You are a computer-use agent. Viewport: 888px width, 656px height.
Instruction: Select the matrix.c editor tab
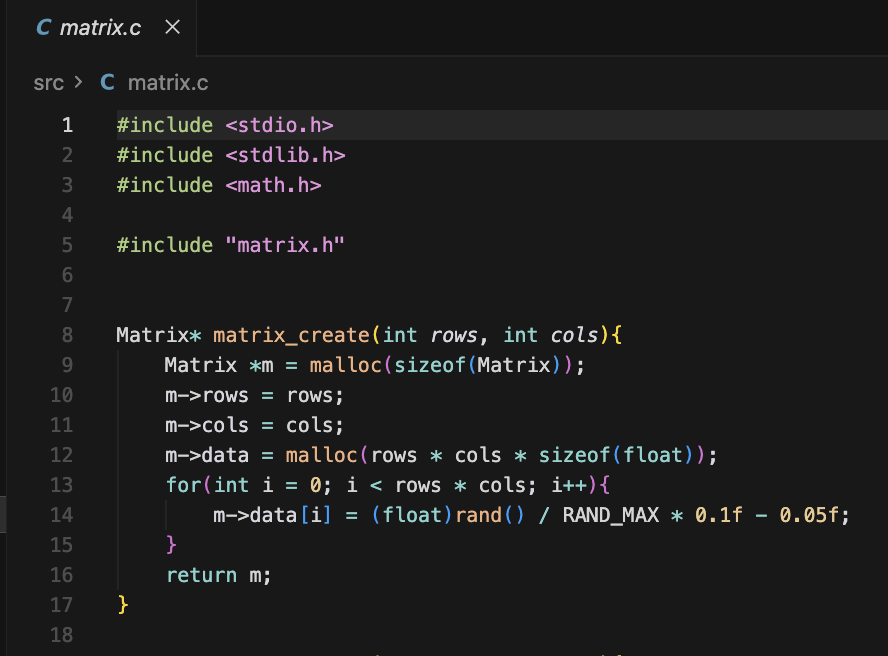tap(102, 28)
